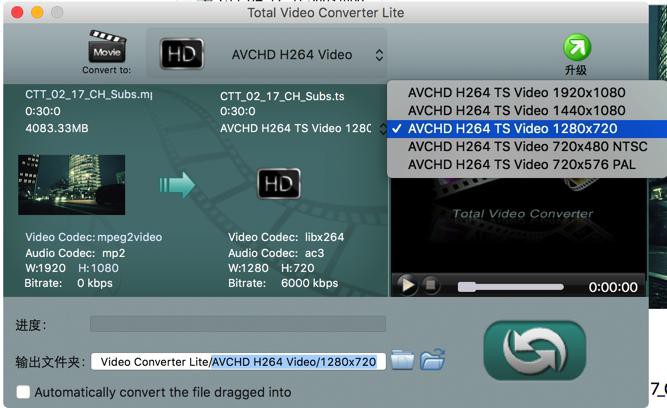Click the Movie clapperboard icon
This screenshot has height=408, width=667.
(107, 46)
